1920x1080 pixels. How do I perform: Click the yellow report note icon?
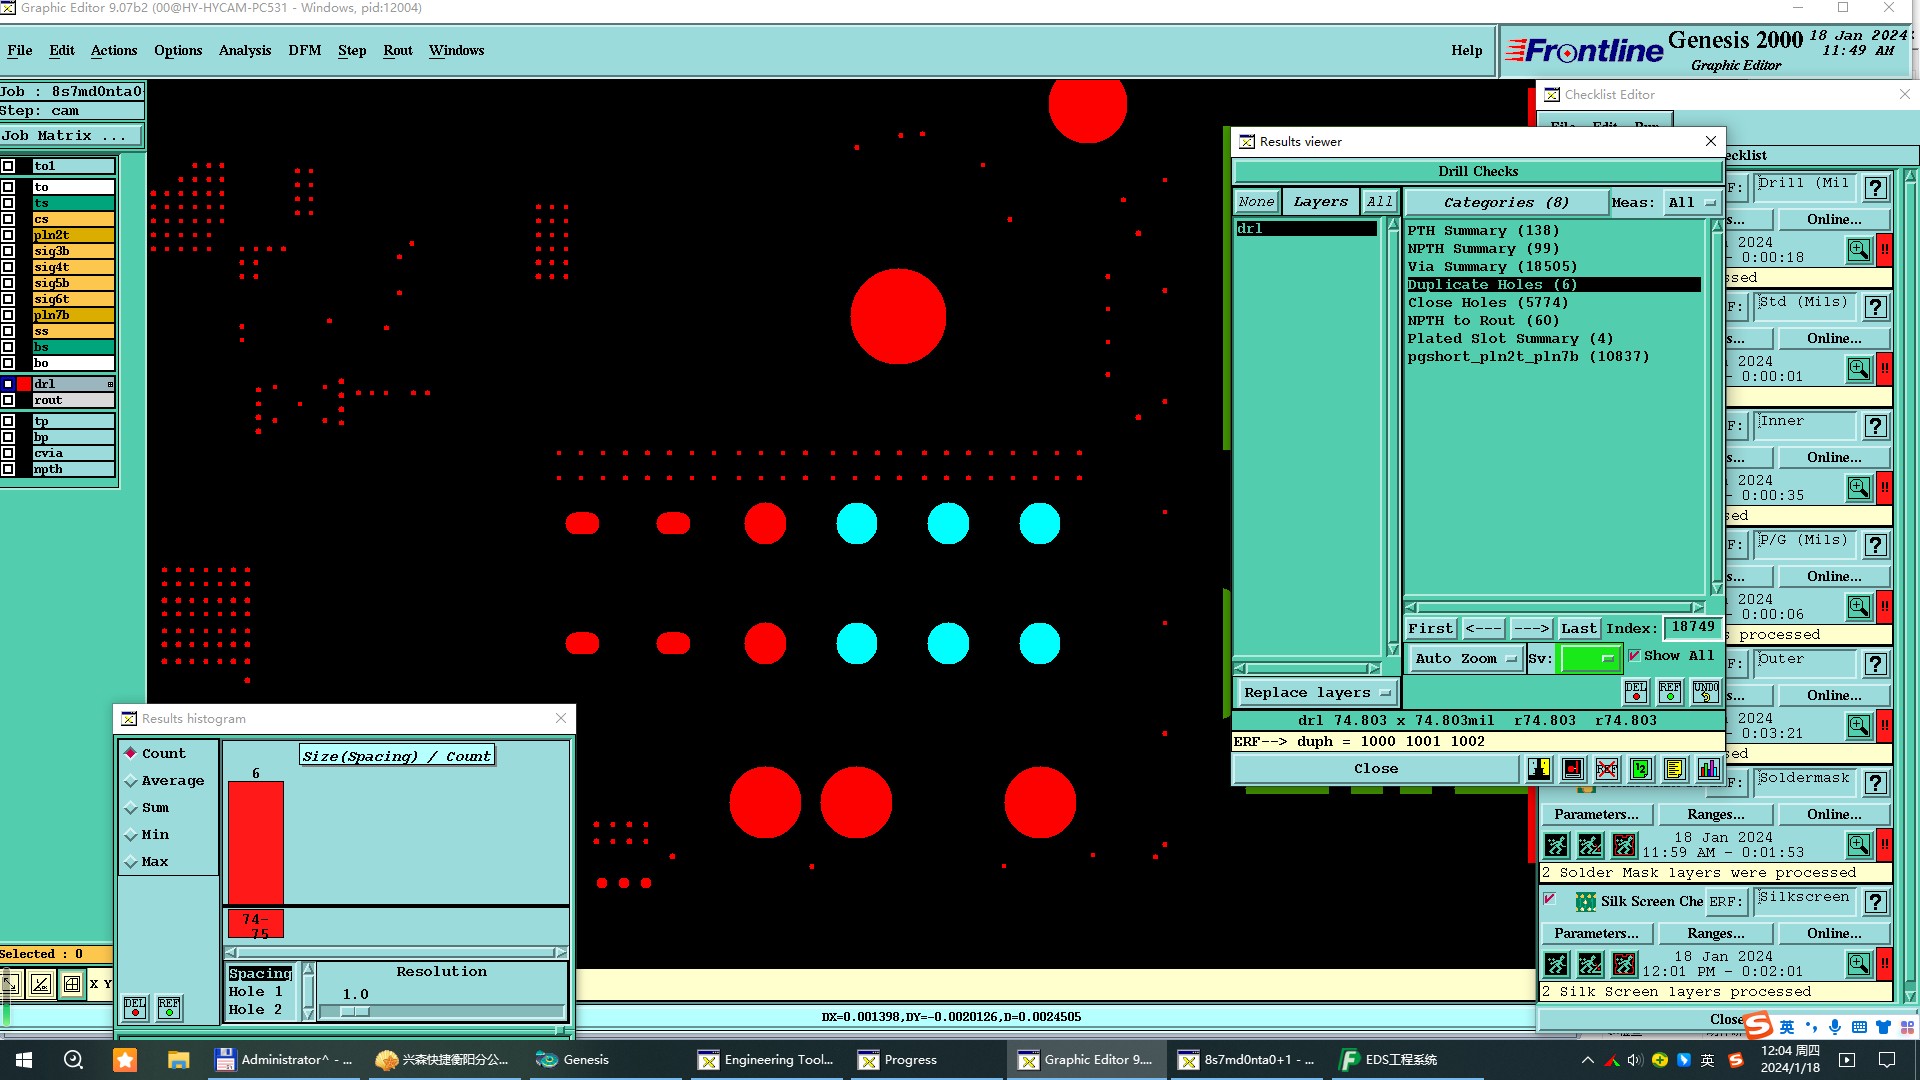point(1675,769)
